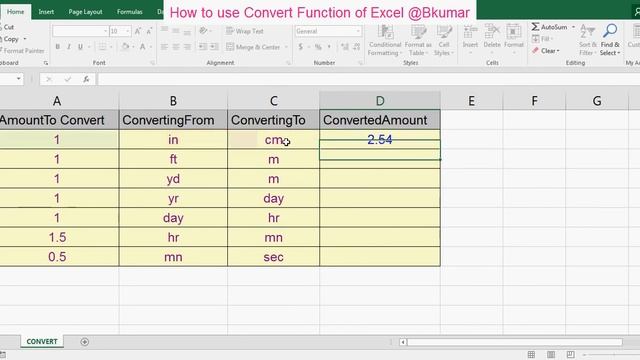Open Font dialog launcher
The image size is (640, 360).
(153, 63)
